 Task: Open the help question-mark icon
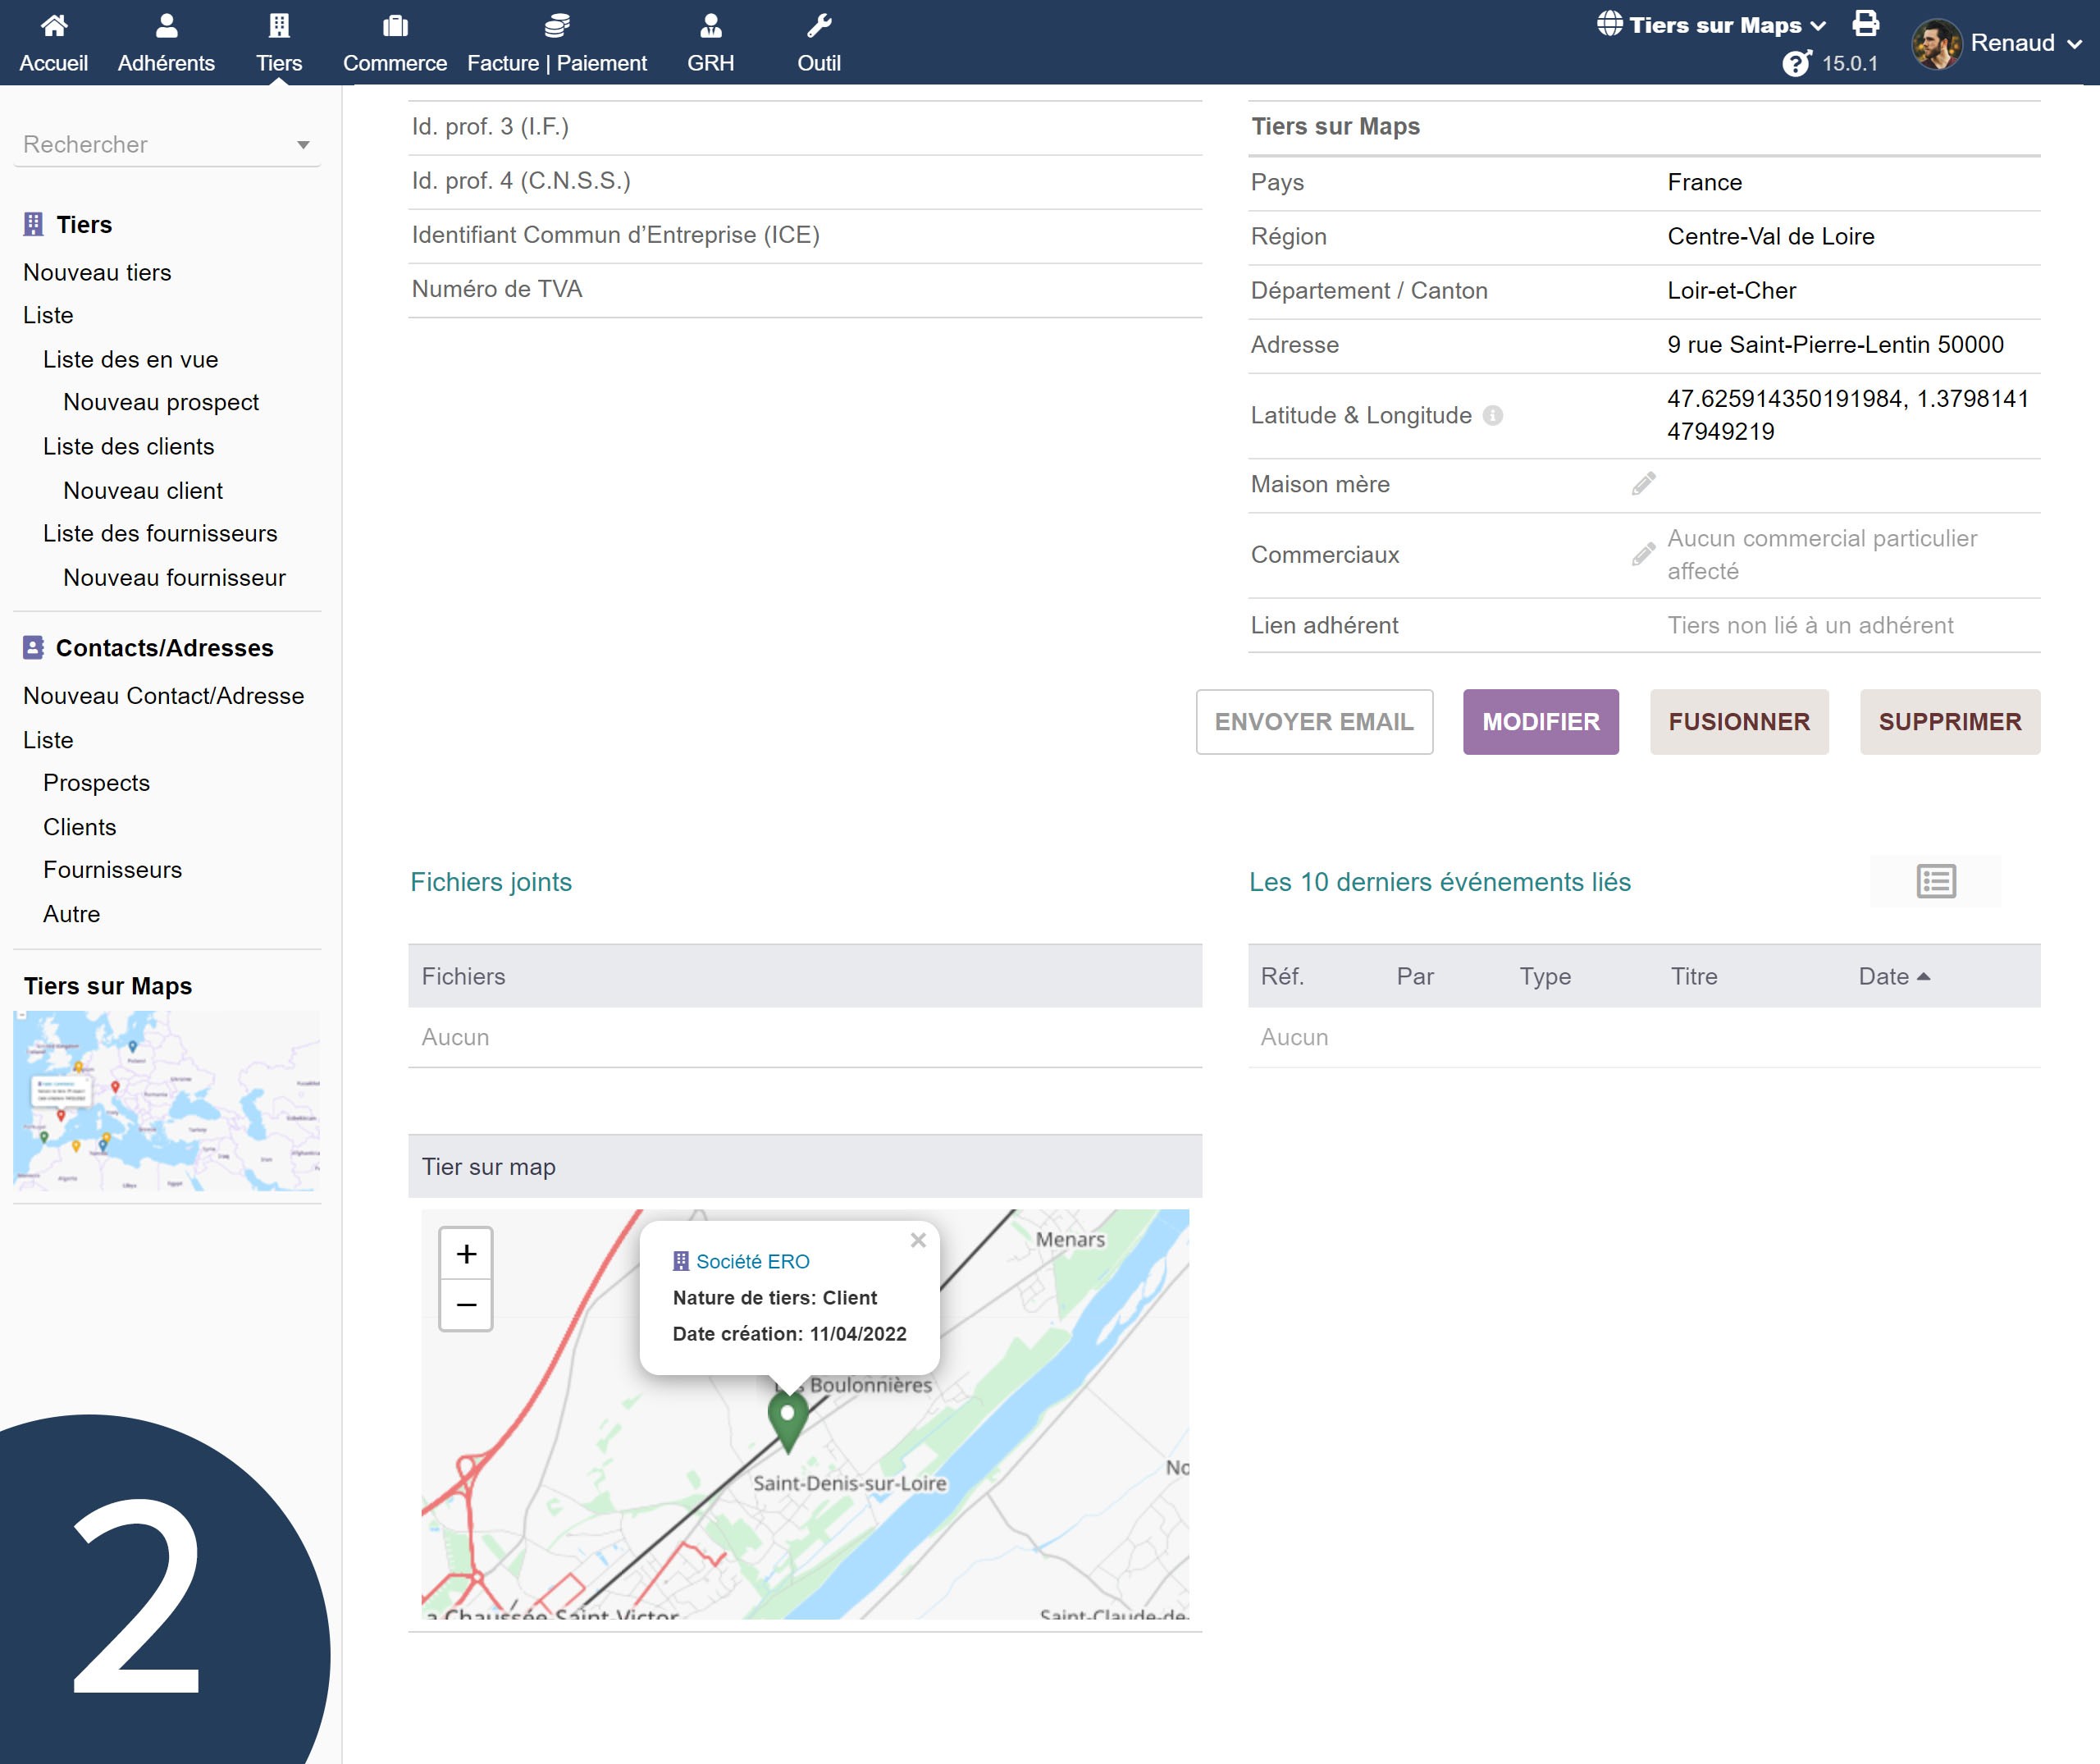[1796, 63]
